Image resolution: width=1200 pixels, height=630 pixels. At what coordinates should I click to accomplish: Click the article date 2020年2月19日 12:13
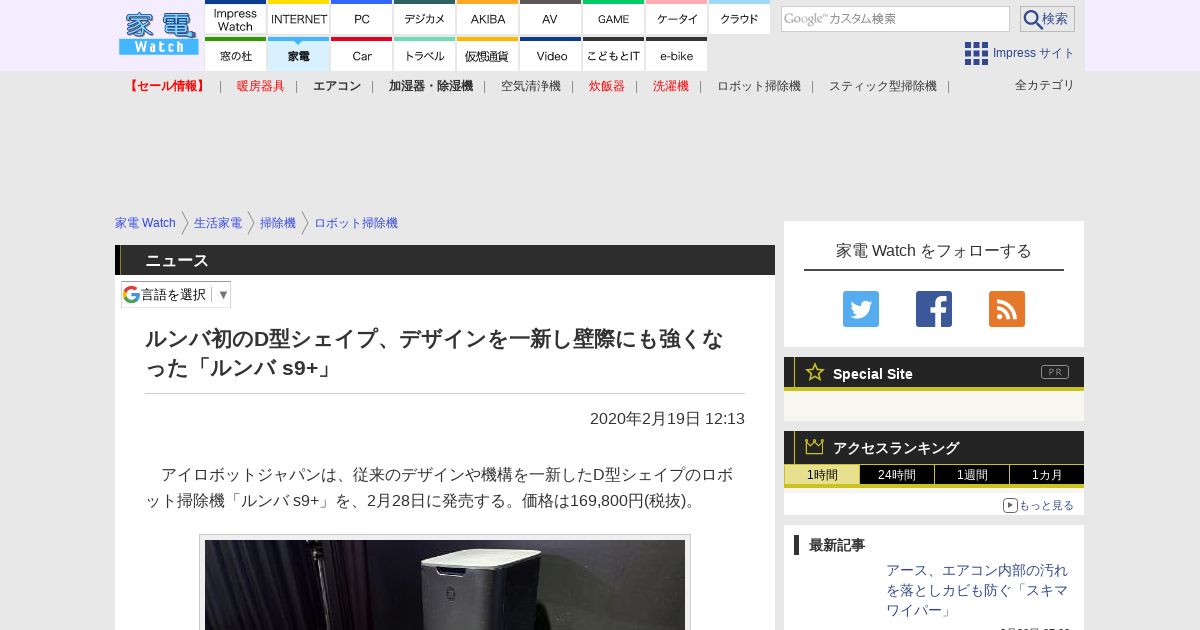coord(667,419)
